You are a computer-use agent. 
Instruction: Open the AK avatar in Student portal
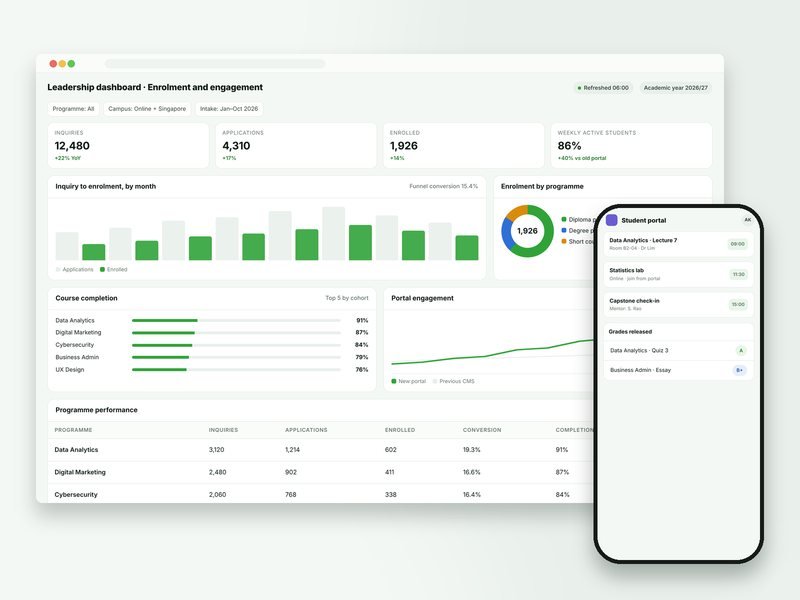(747, 220)
